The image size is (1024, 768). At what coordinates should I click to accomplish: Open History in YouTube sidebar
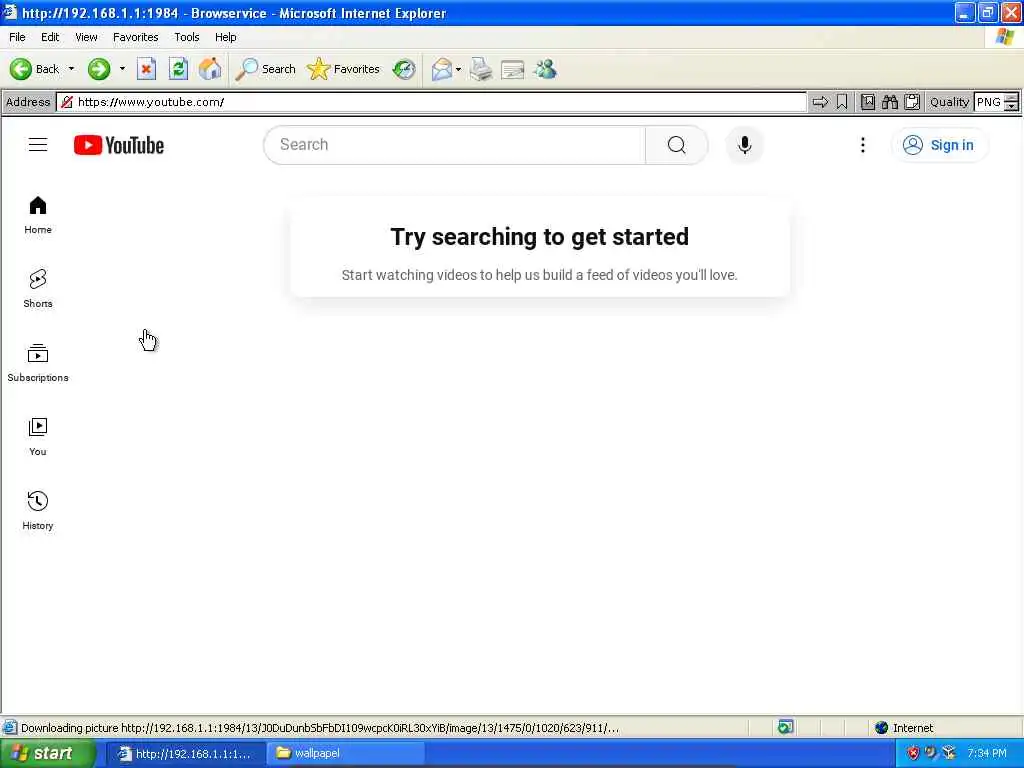point(38,511)
